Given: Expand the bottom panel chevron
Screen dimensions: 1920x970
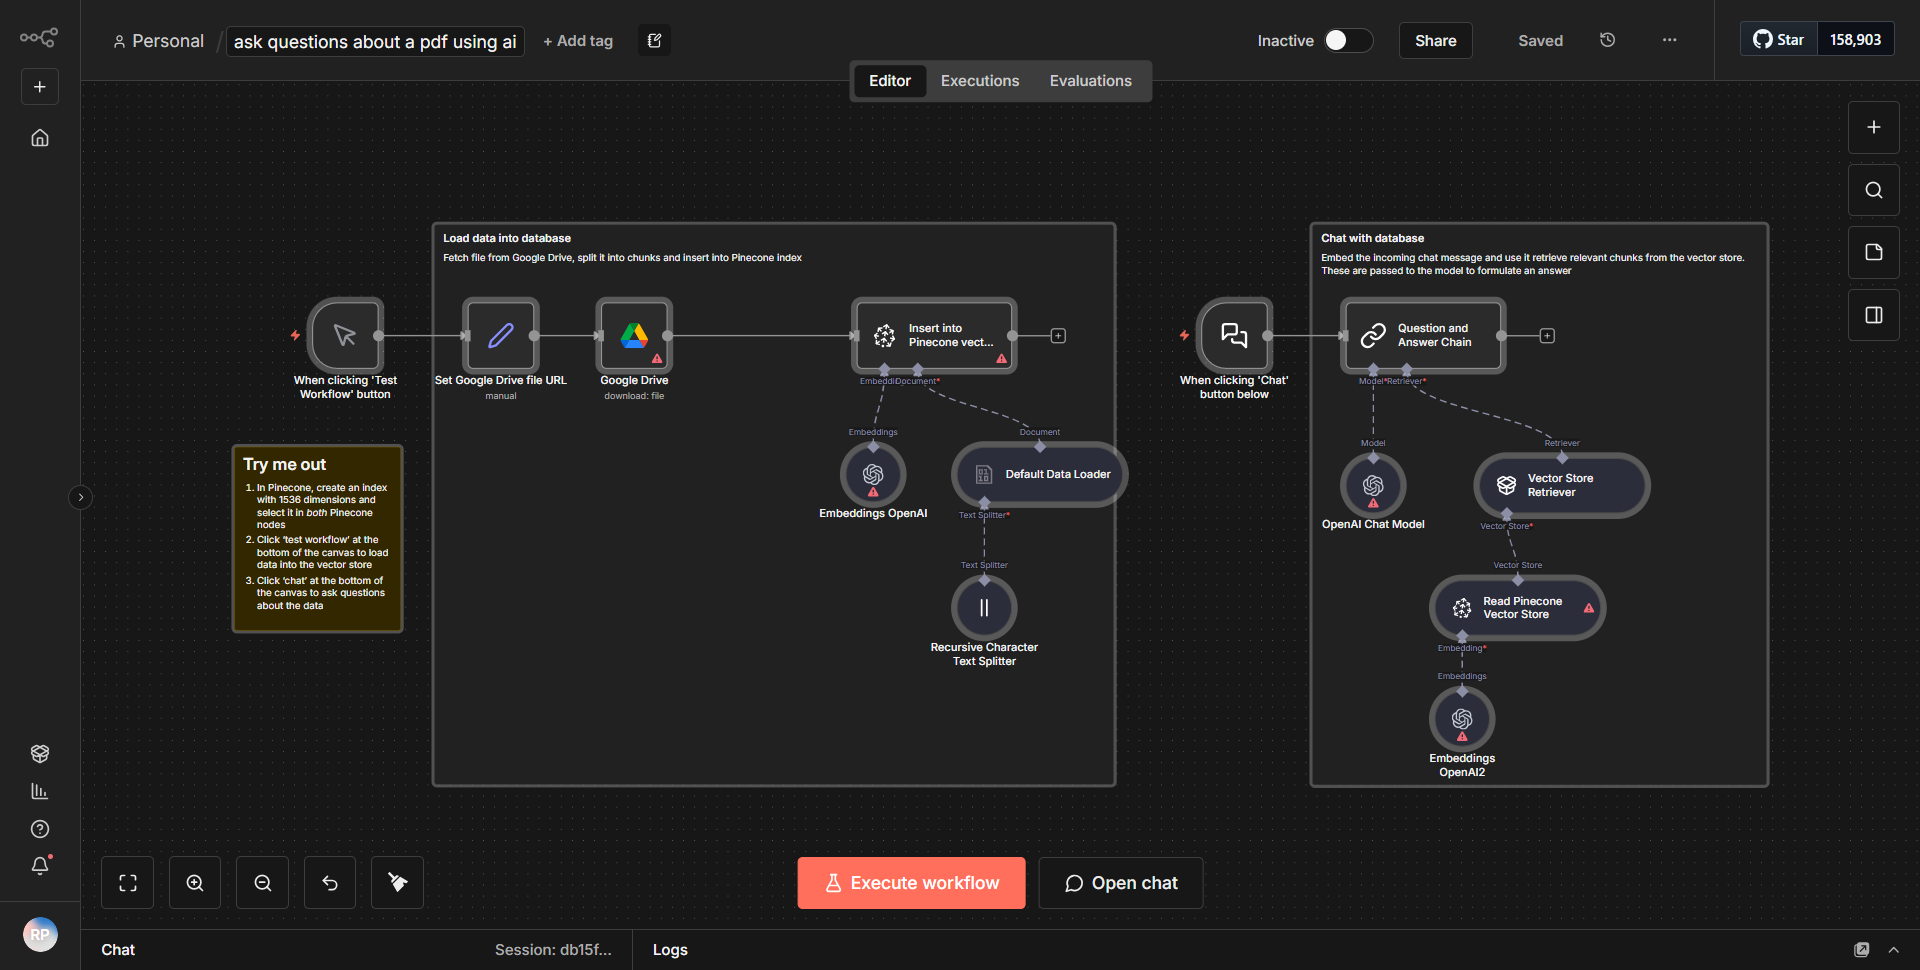Looking at the screenshot, I should 1893,950.
